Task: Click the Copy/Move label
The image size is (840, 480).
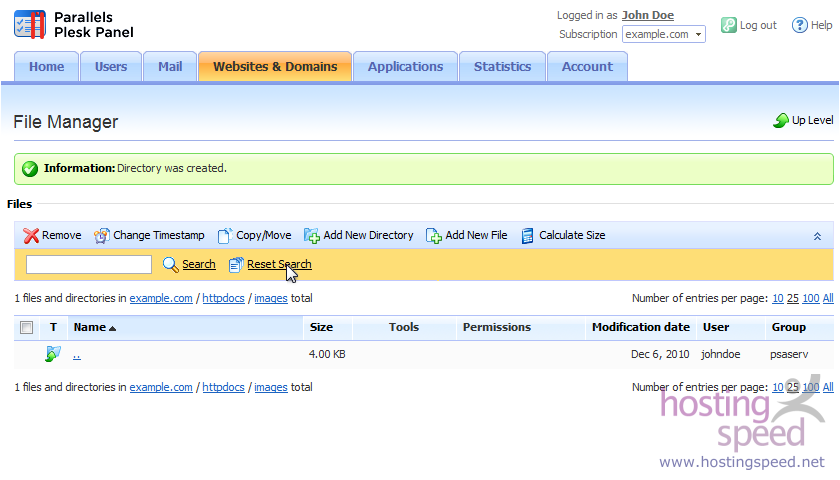Action: (x=264, y=235)
